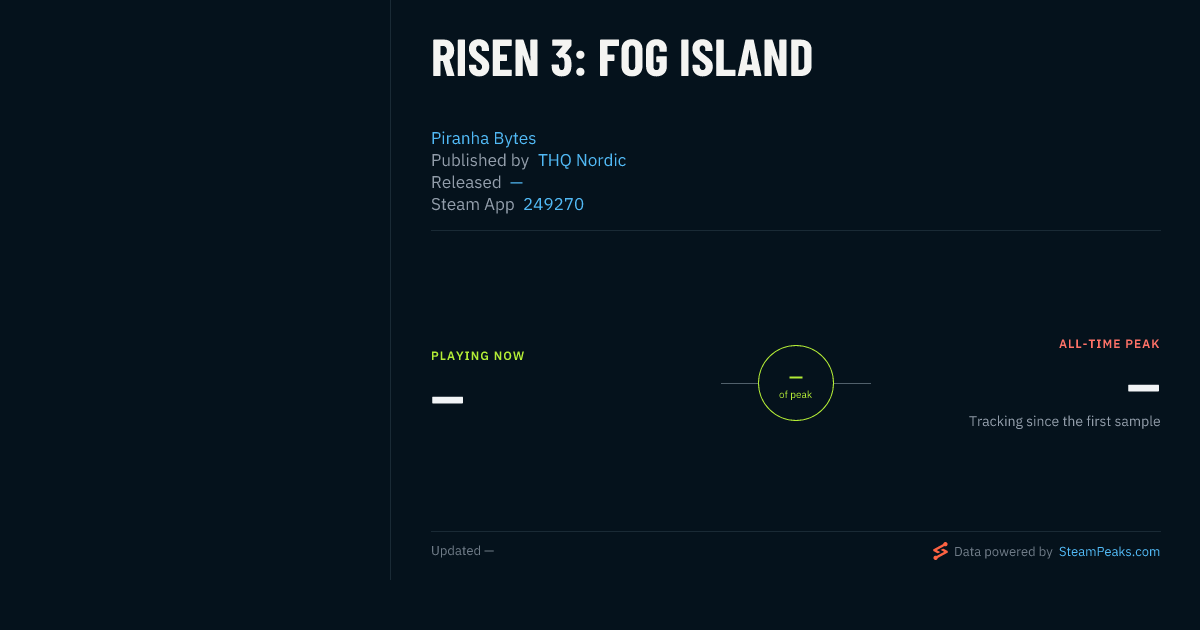Click the SteamPeaks logo icon
The image size is (1200, 630).
(940, 551)
